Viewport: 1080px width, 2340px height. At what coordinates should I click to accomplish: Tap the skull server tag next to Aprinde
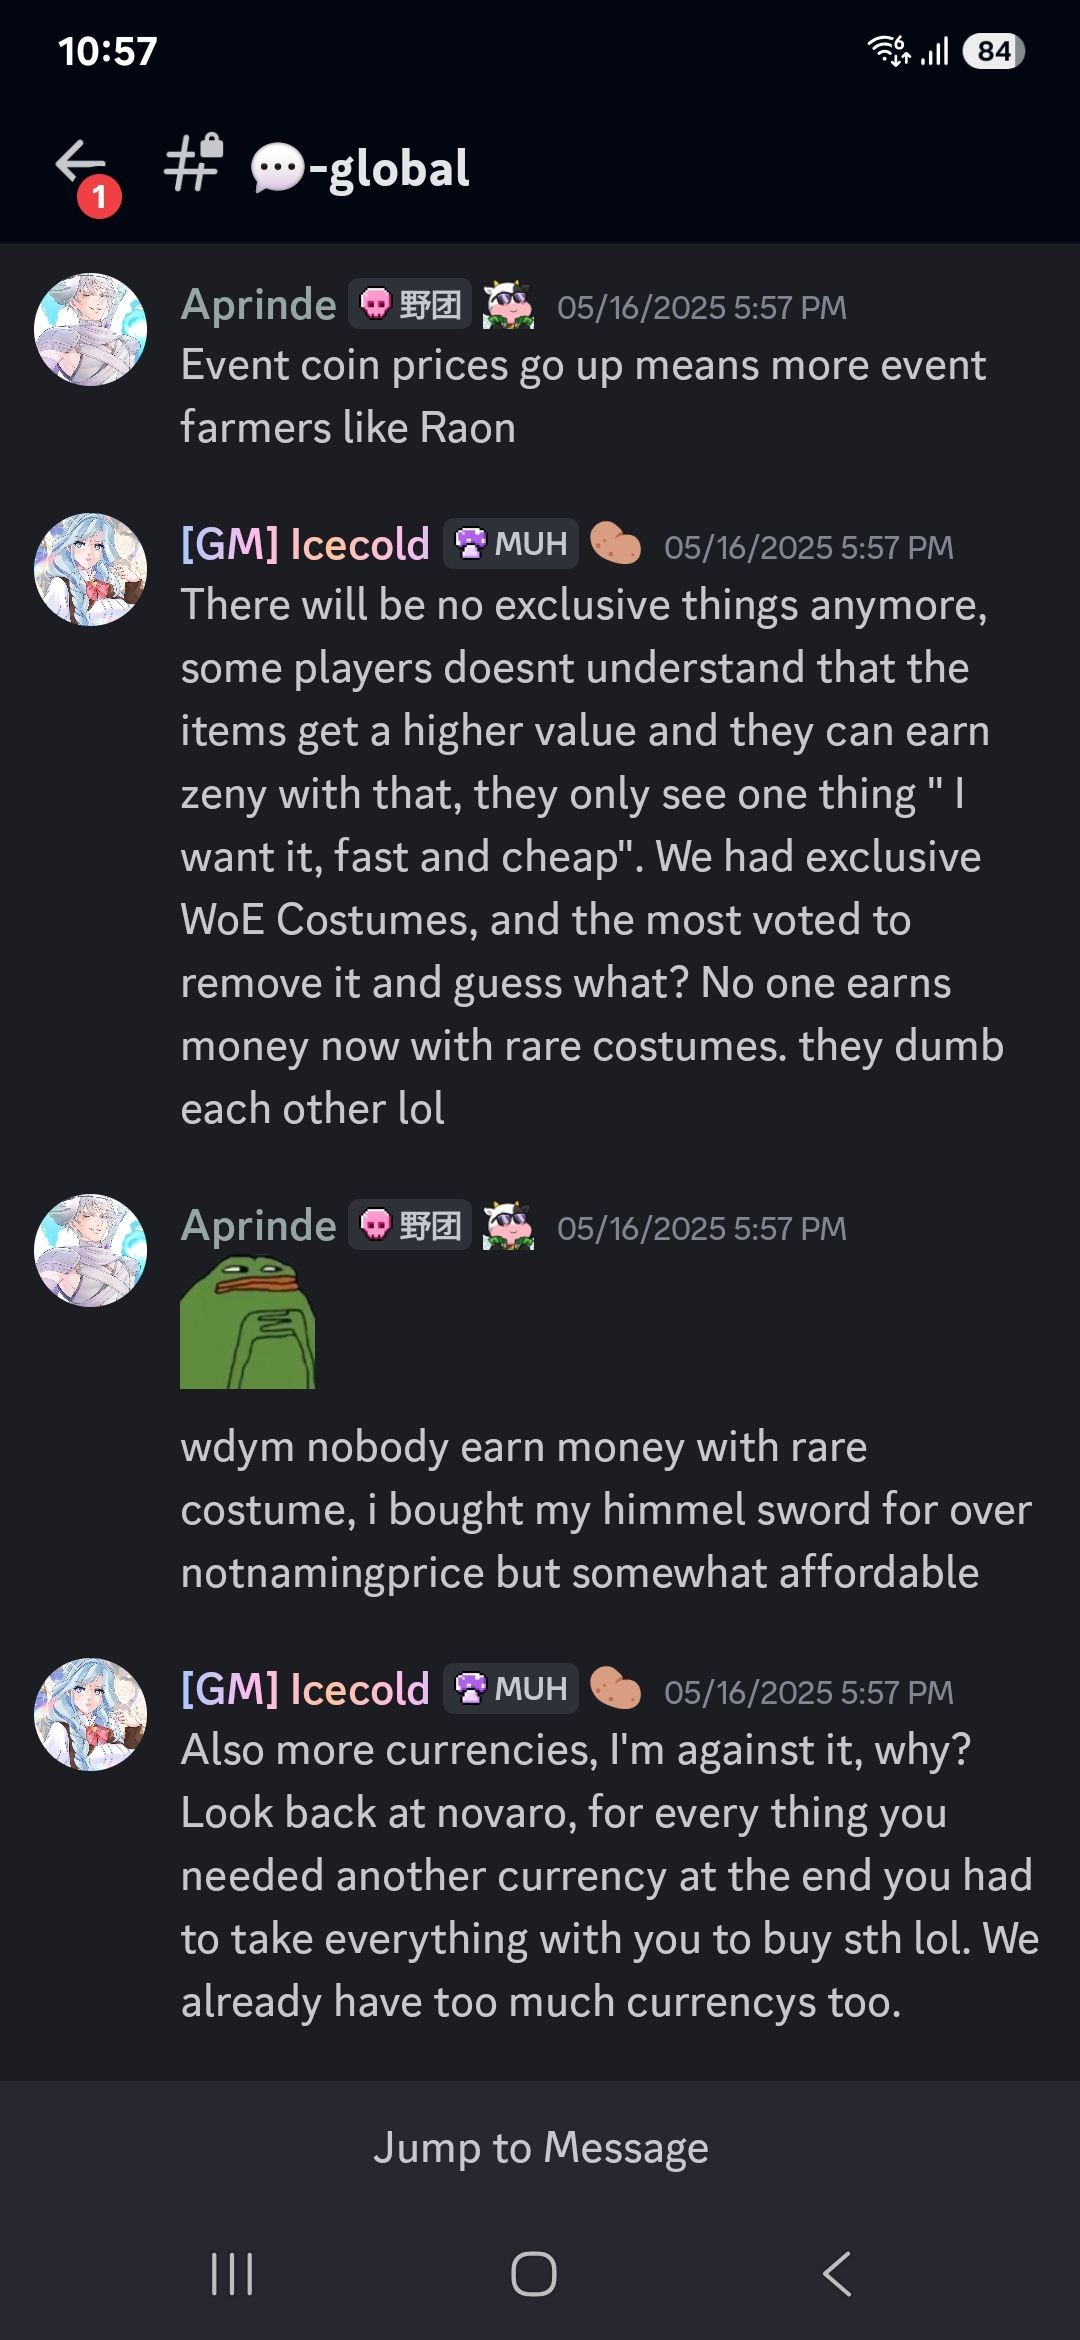410,304
